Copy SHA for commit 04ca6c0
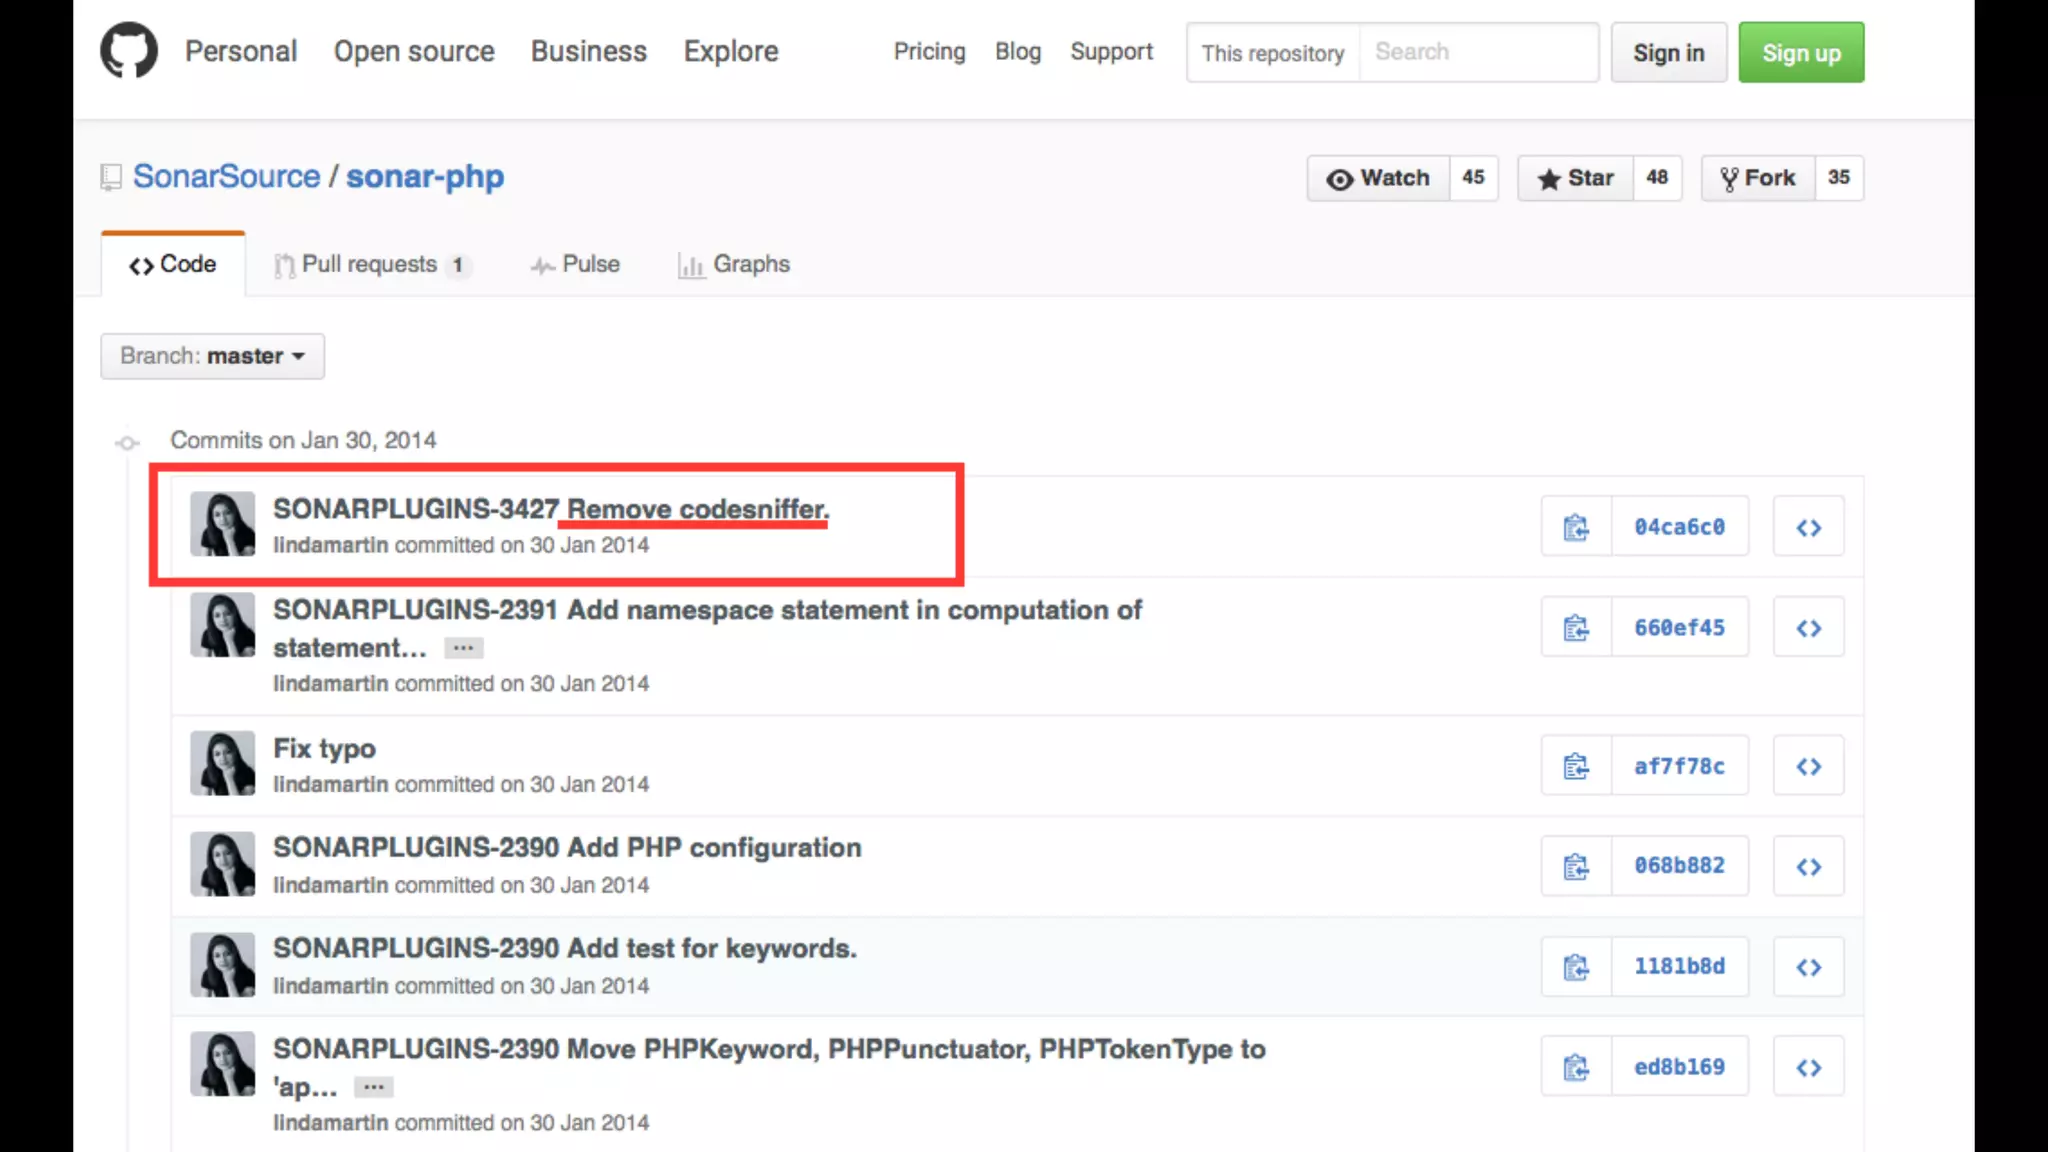The image size is (2048, 1152). click(1577, 527)
